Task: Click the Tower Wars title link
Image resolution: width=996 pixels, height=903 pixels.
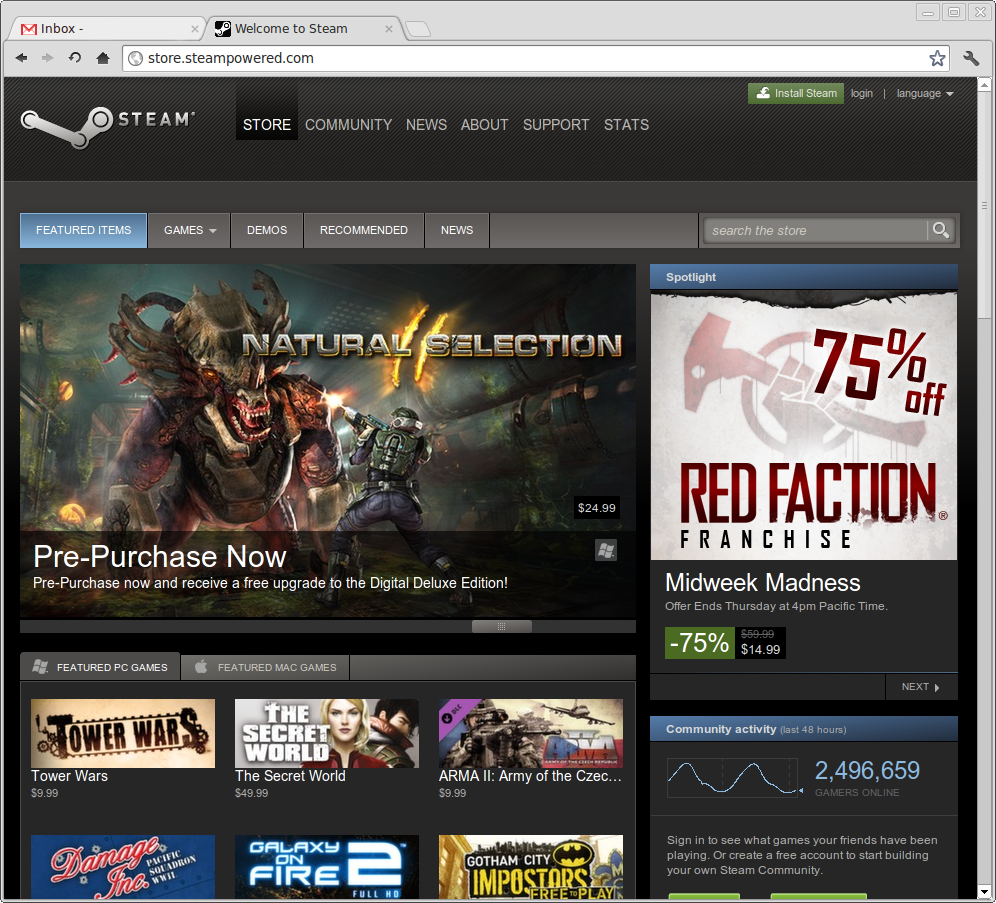Action: [x=69, y=776]
